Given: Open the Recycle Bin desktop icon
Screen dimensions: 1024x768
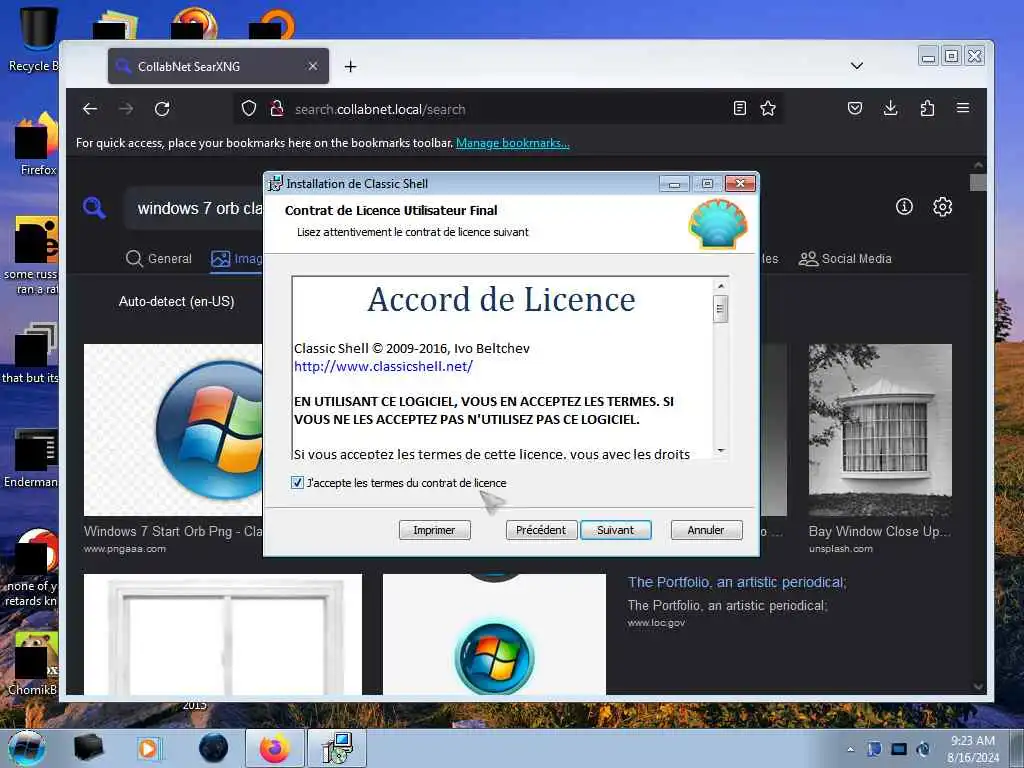Looking at the screenshot, I should [x=34, y=37].
